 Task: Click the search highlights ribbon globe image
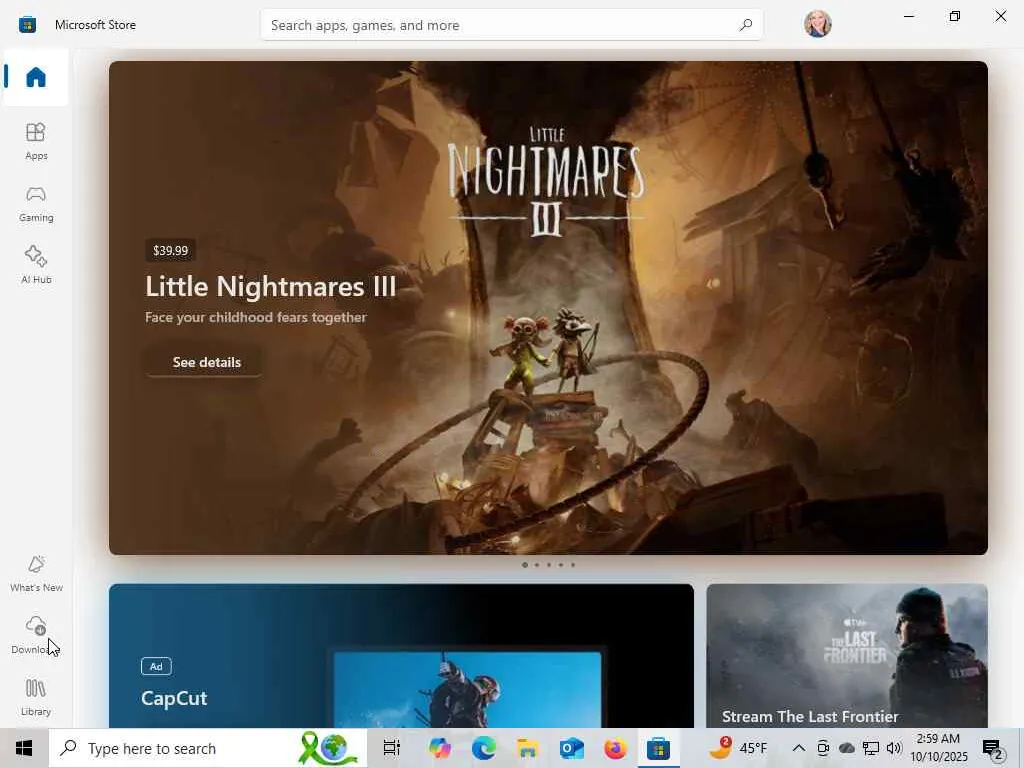click(x=330, y=748)
